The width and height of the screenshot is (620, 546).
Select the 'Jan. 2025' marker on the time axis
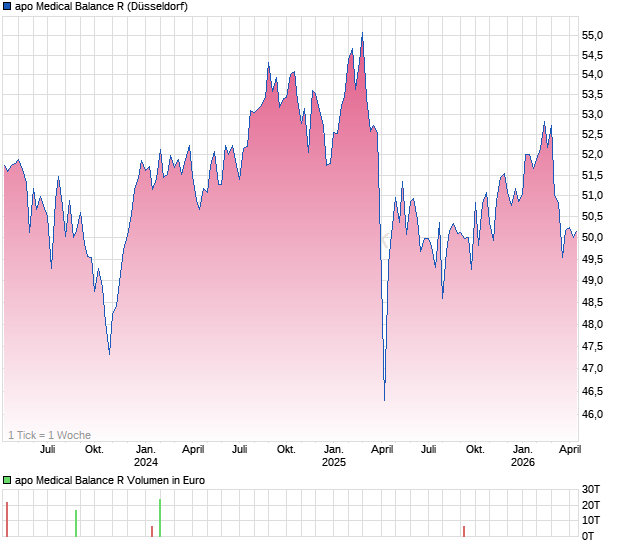[x=334, y=456]
